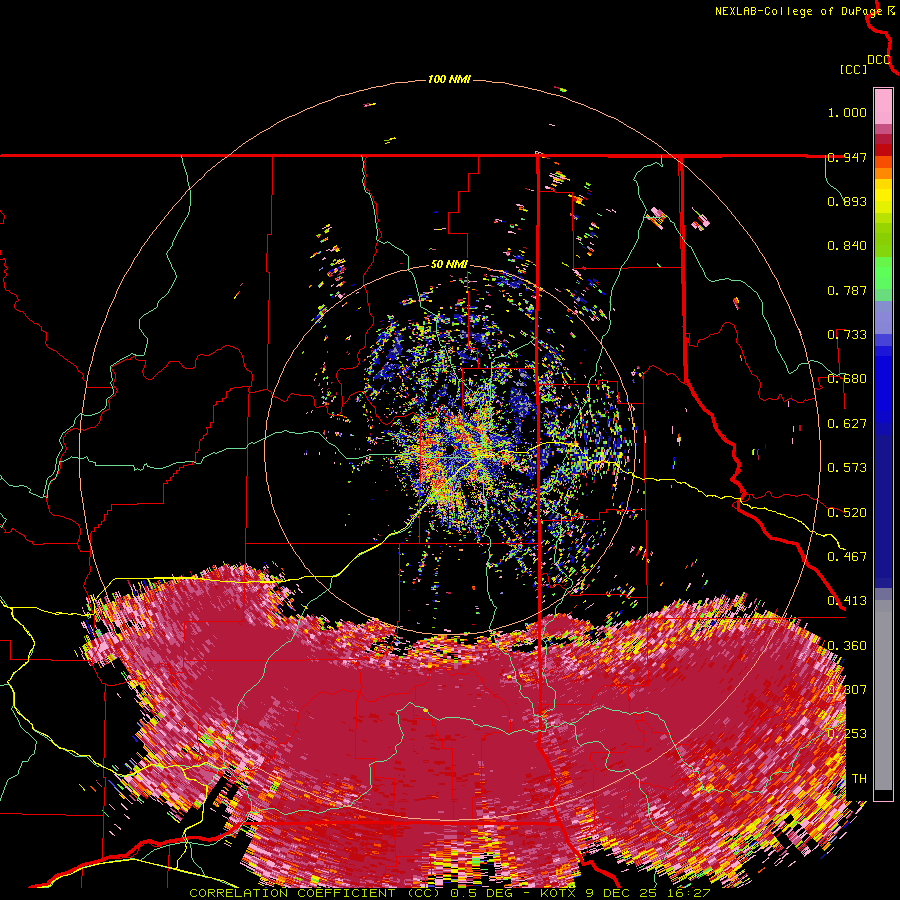The image size is (900, 900).
Task: Click the 0.840 scale value
Action: coord(847,246)
